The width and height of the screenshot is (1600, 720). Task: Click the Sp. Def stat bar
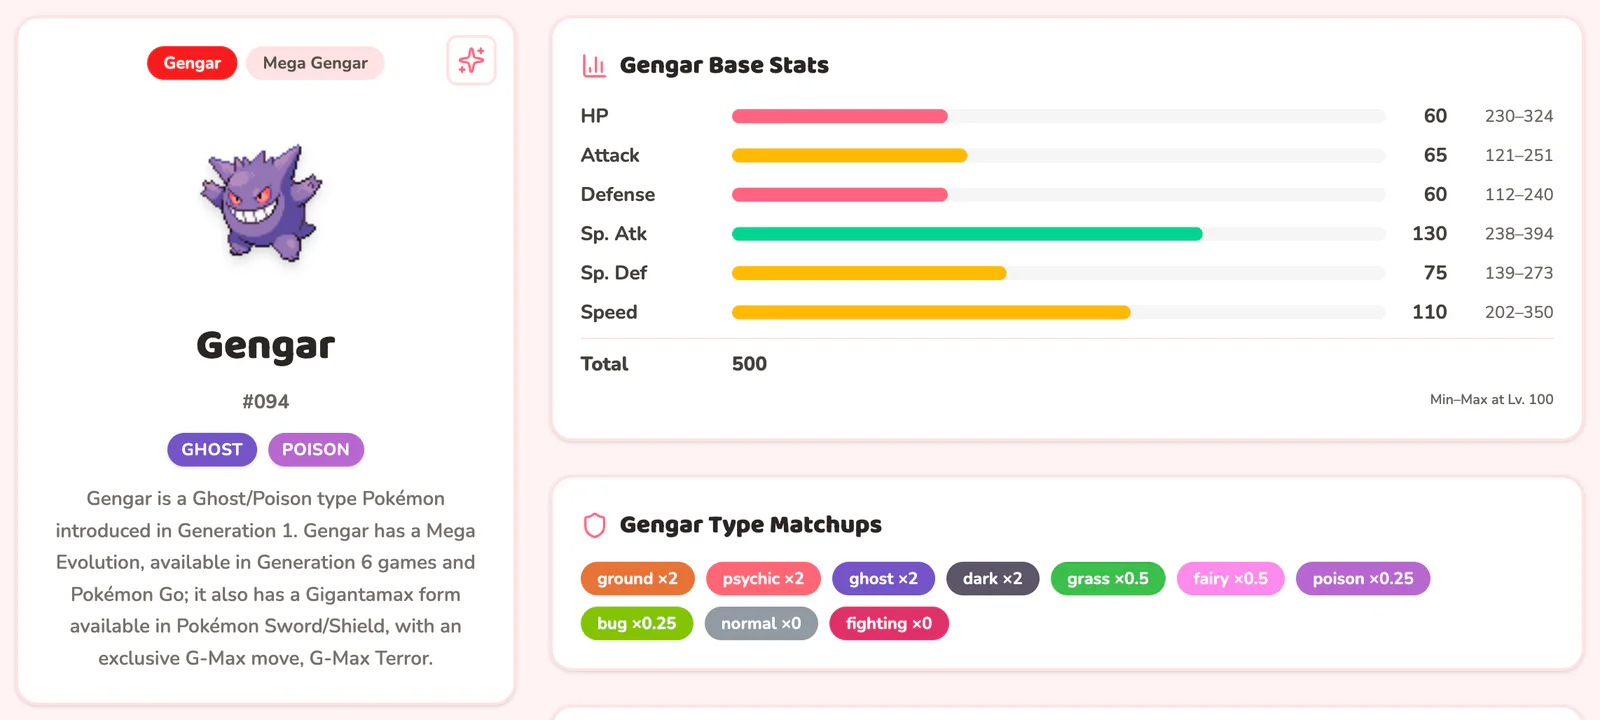(x=1059, y=273)
